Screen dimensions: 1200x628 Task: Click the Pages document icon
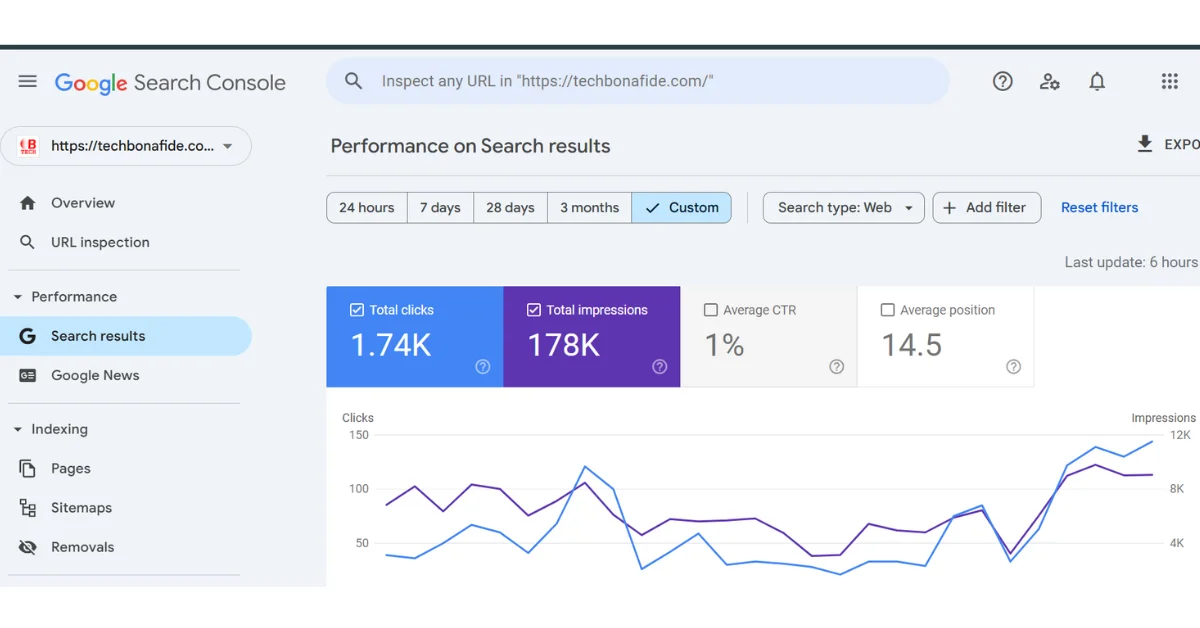(28, 469)
